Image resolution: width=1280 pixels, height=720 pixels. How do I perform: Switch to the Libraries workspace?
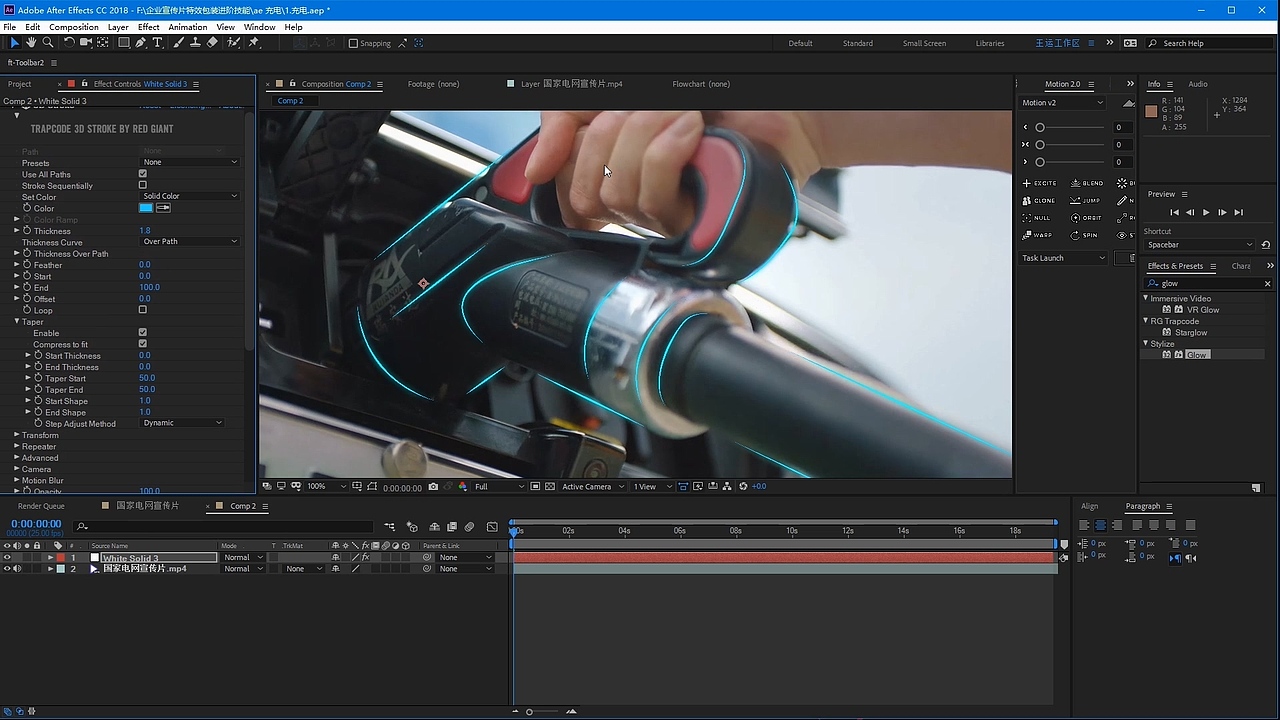tap(990, 43)
